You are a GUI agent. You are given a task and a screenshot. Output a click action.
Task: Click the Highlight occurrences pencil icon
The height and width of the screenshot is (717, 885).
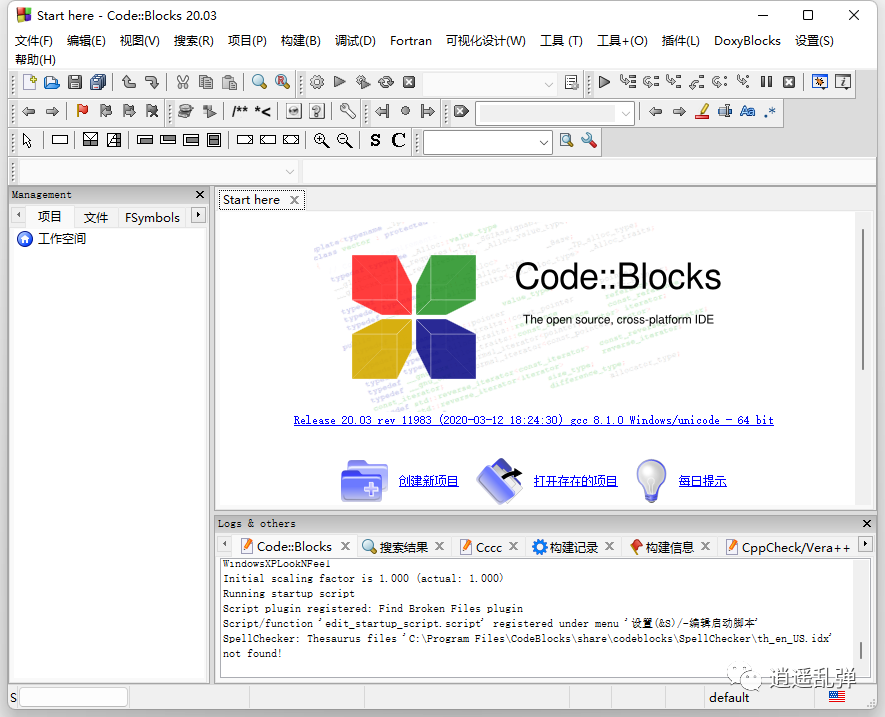702,111
